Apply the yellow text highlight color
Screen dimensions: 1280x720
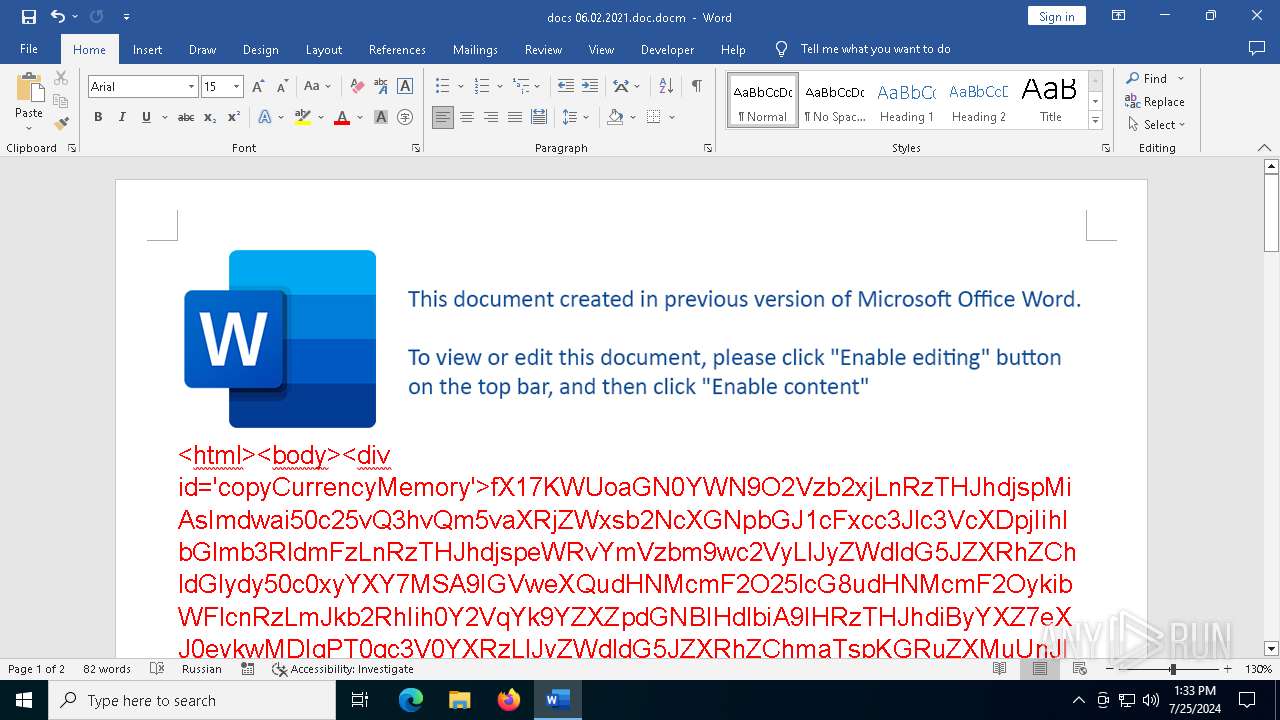(302, 117)
